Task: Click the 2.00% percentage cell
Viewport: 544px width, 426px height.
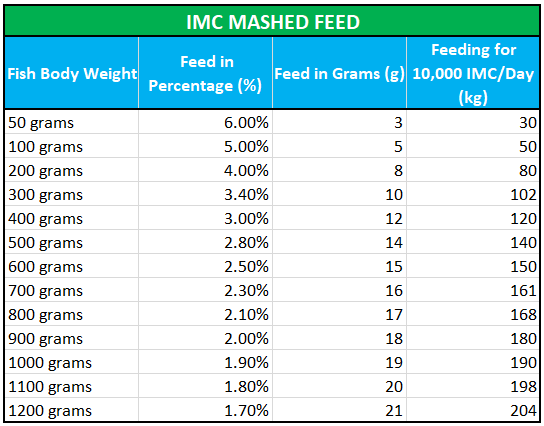Action: (x=205, y=338)
